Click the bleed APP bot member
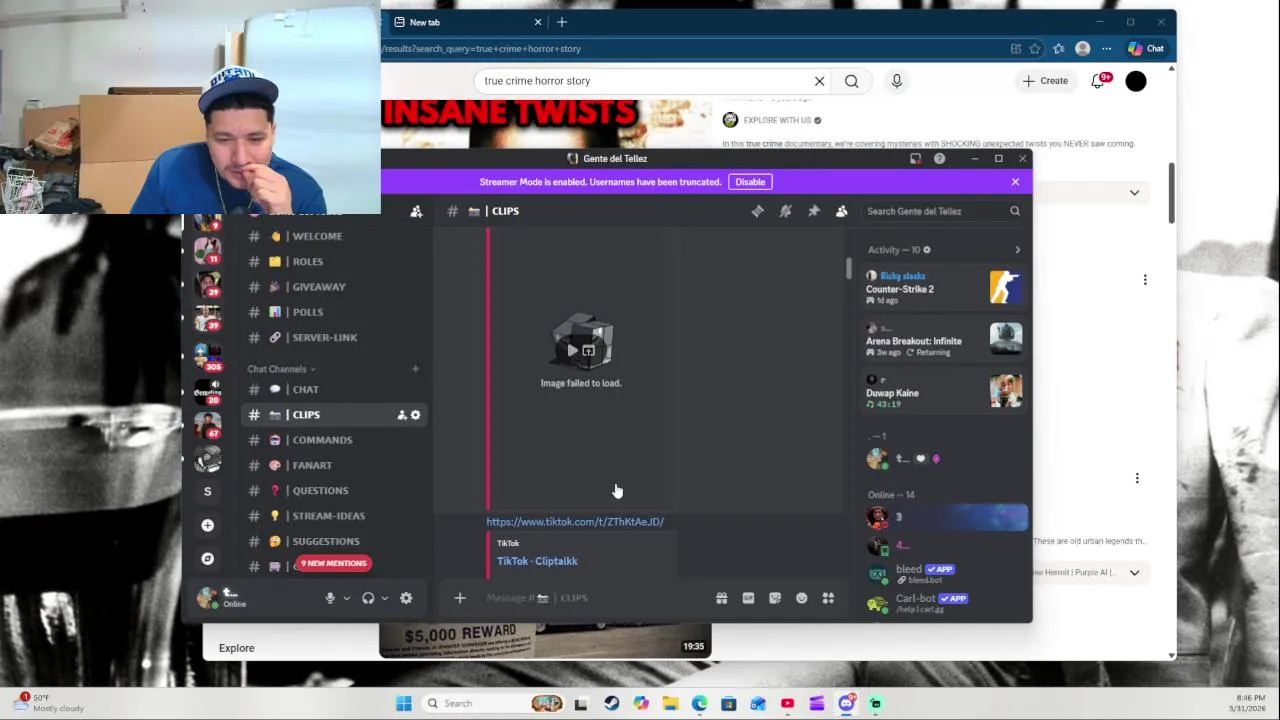 coord(944,574)
